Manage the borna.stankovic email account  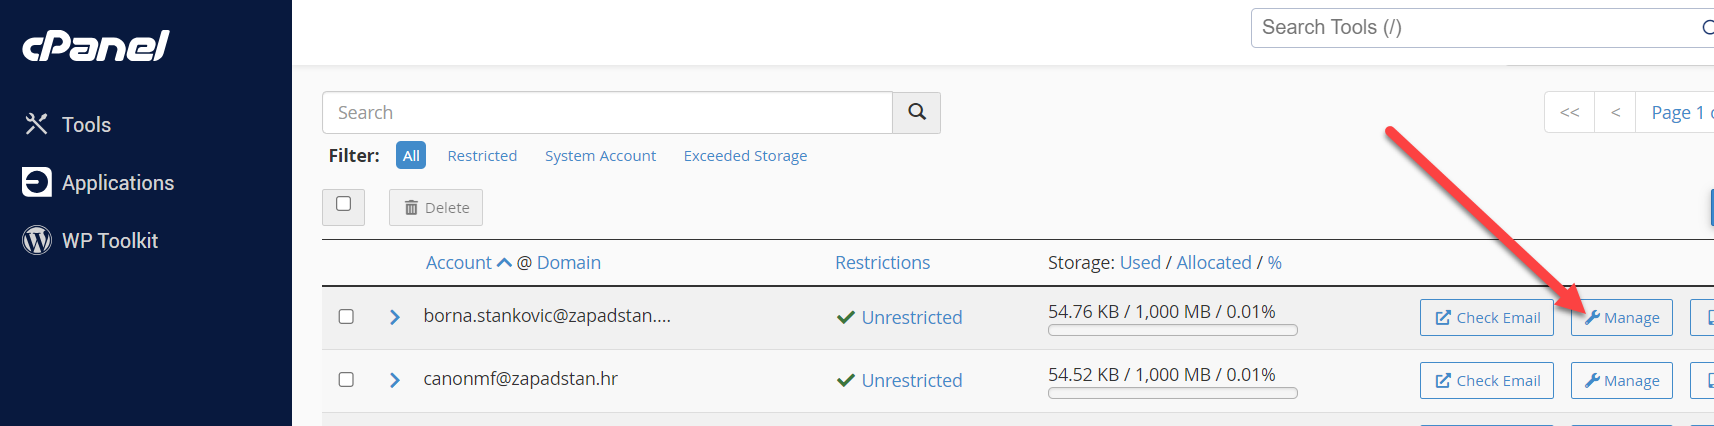1621,317
